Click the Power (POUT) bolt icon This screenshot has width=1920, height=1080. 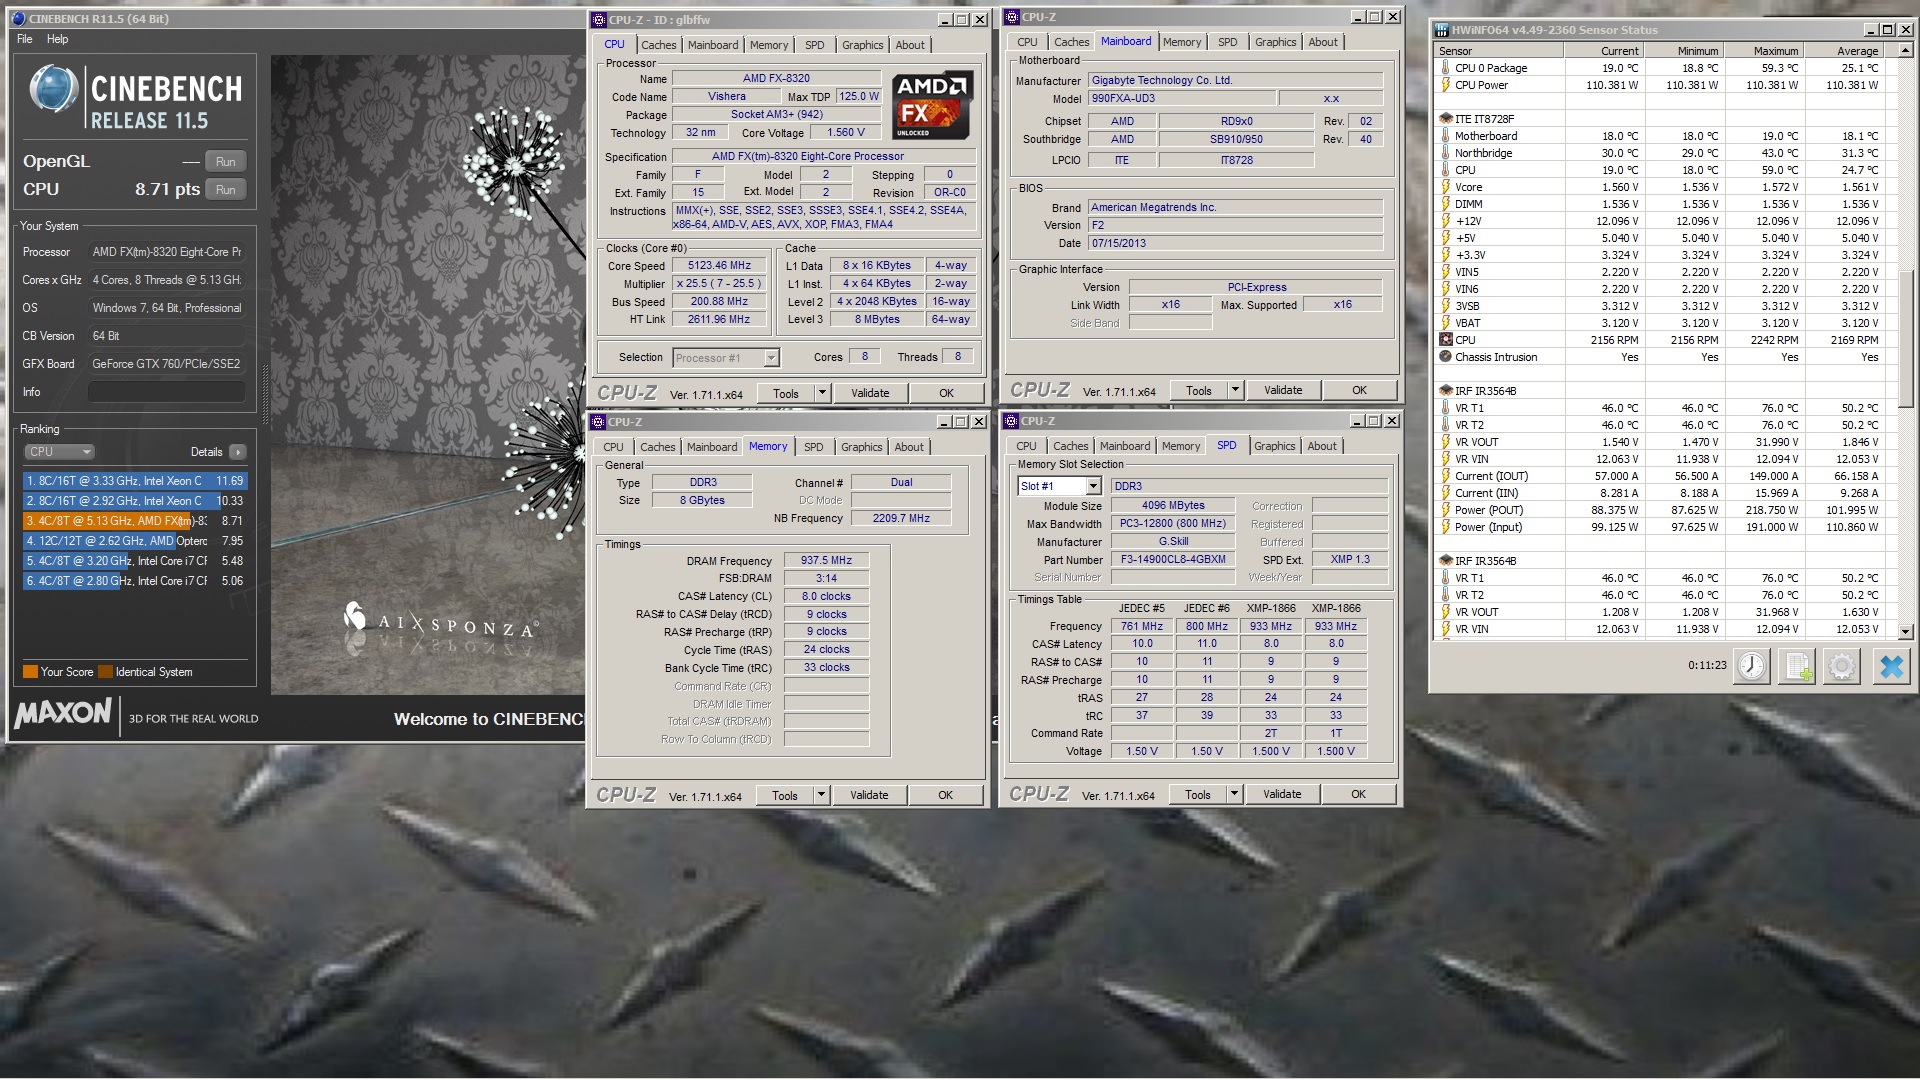point(1445,510)
